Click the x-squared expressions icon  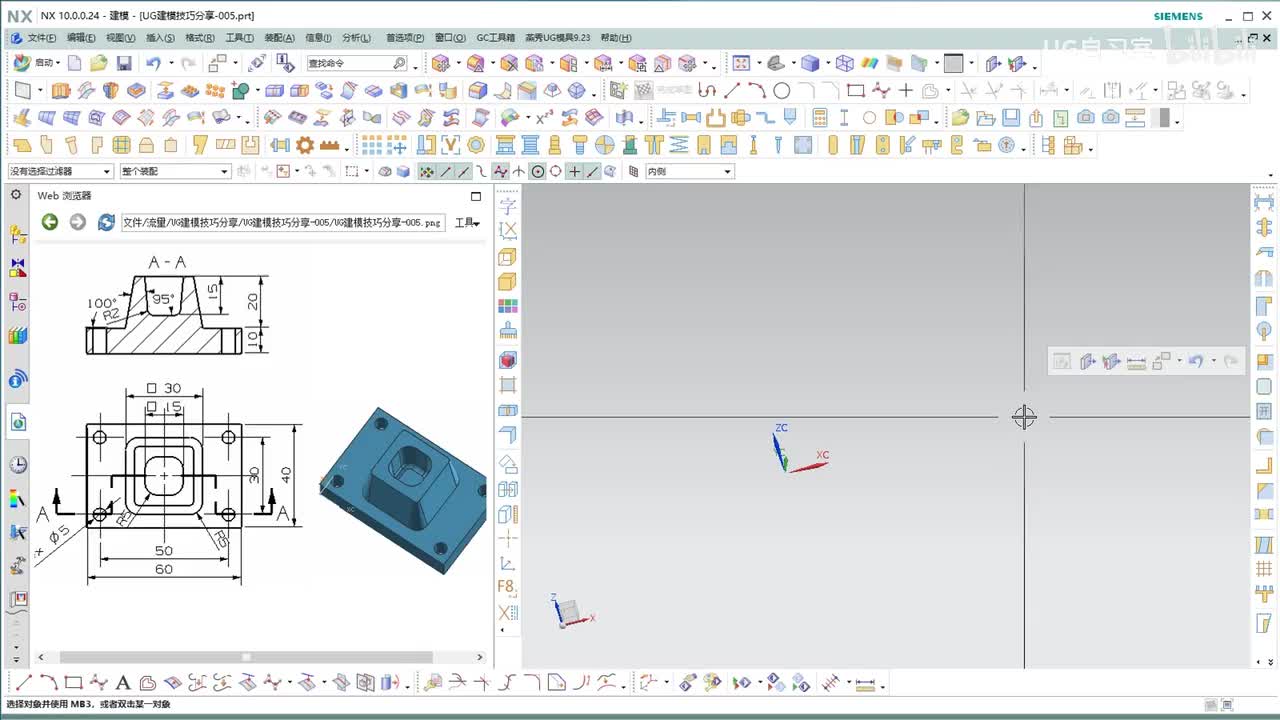click(545, 118)
